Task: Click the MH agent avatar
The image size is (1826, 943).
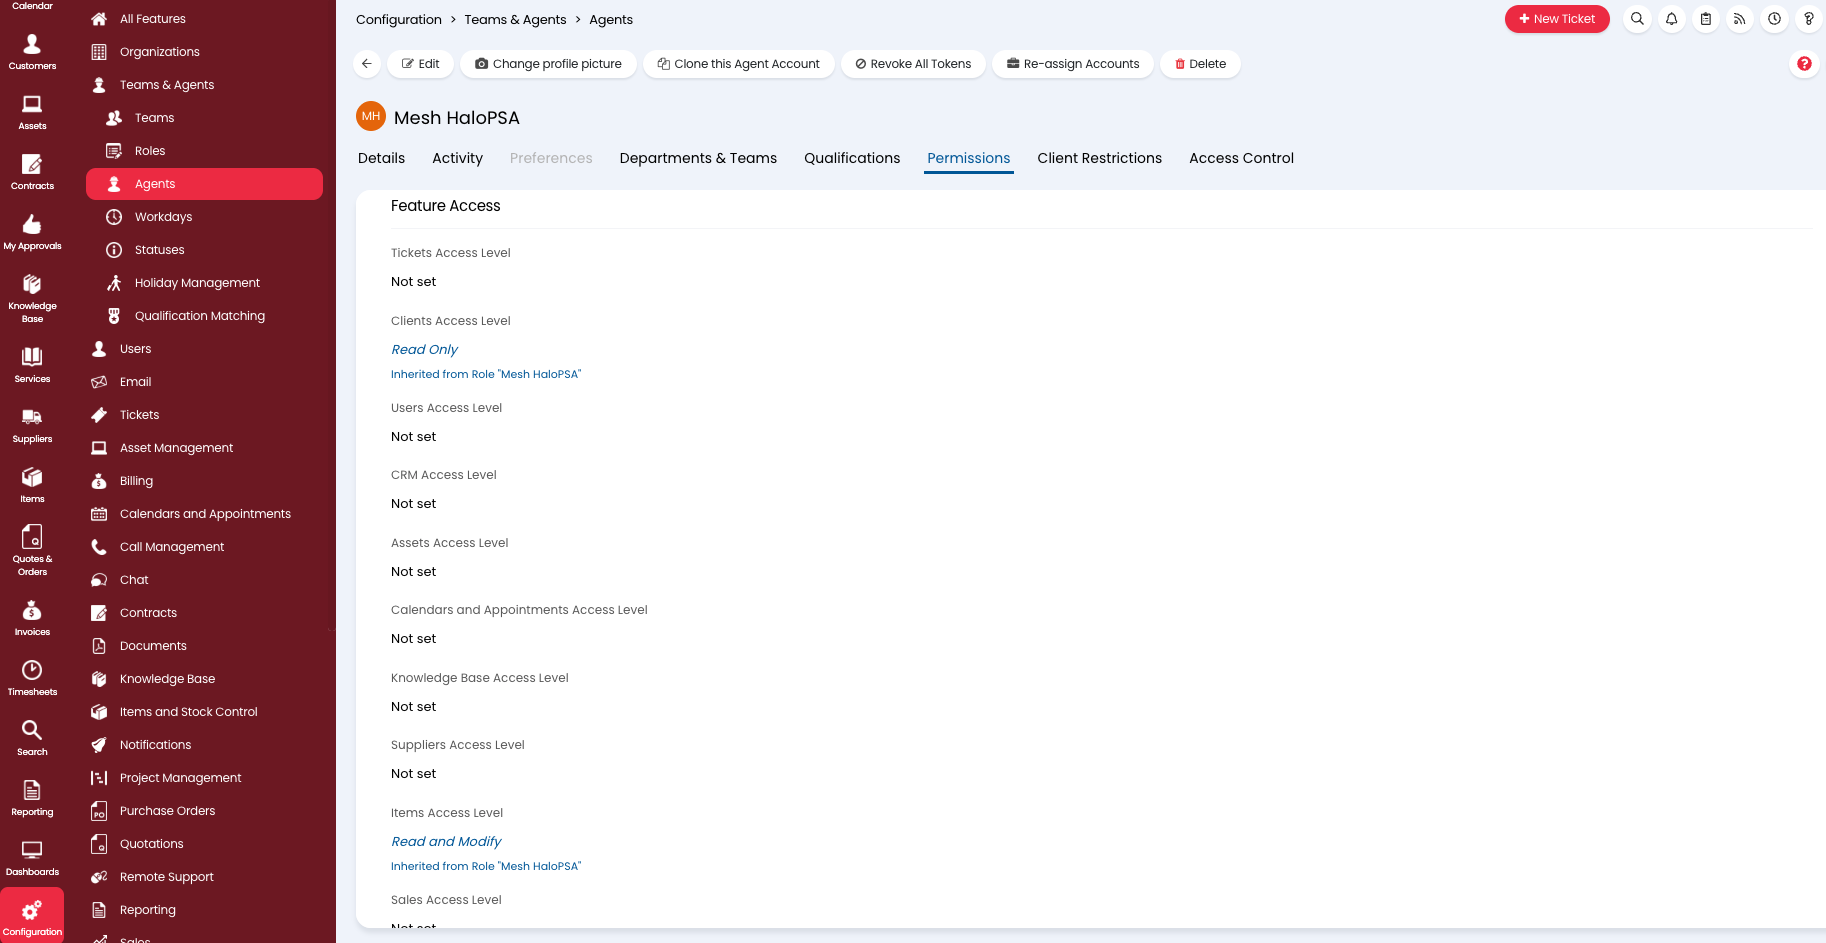Action: [371, 116]
